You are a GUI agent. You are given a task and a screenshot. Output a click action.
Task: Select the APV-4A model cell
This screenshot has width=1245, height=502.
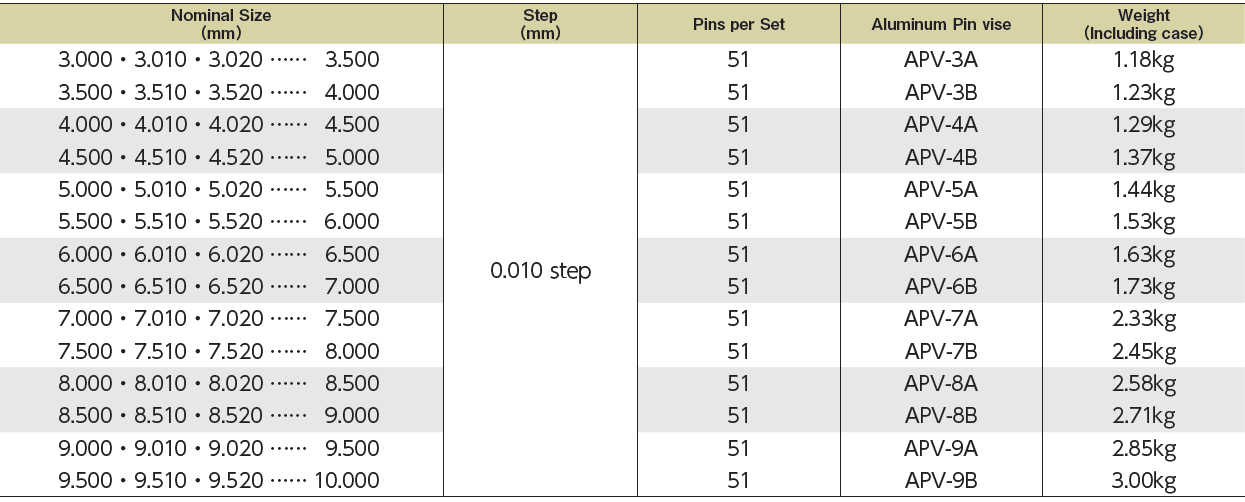[941, 125]
